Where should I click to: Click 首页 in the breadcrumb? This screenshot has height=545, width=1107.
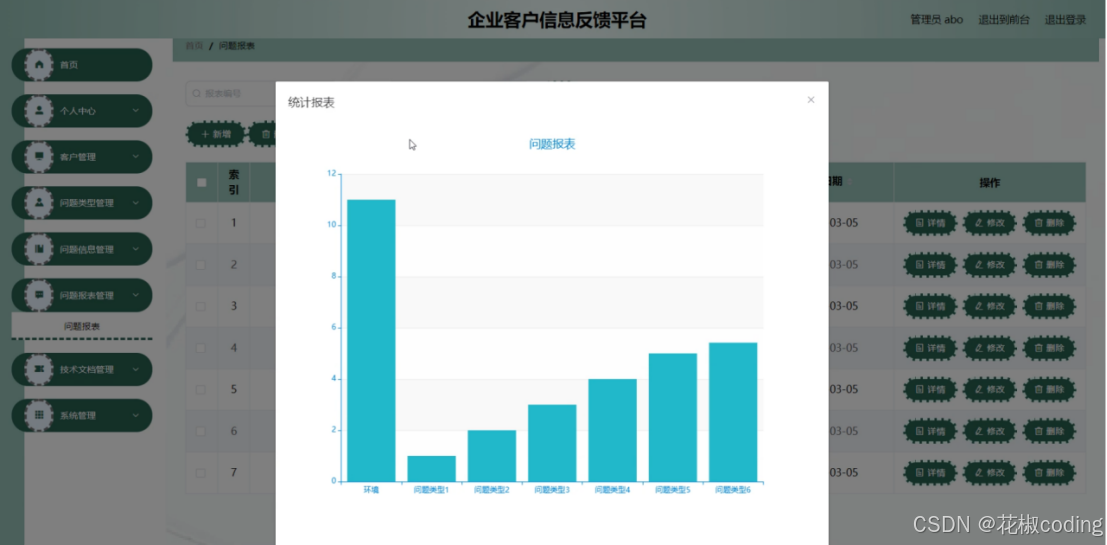click(194, 46)
